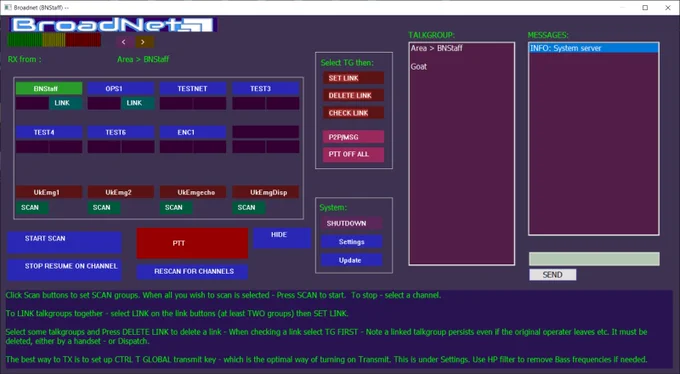Click the SET LINK button
This screenshot has height=374, width=680.
point(353,78)
